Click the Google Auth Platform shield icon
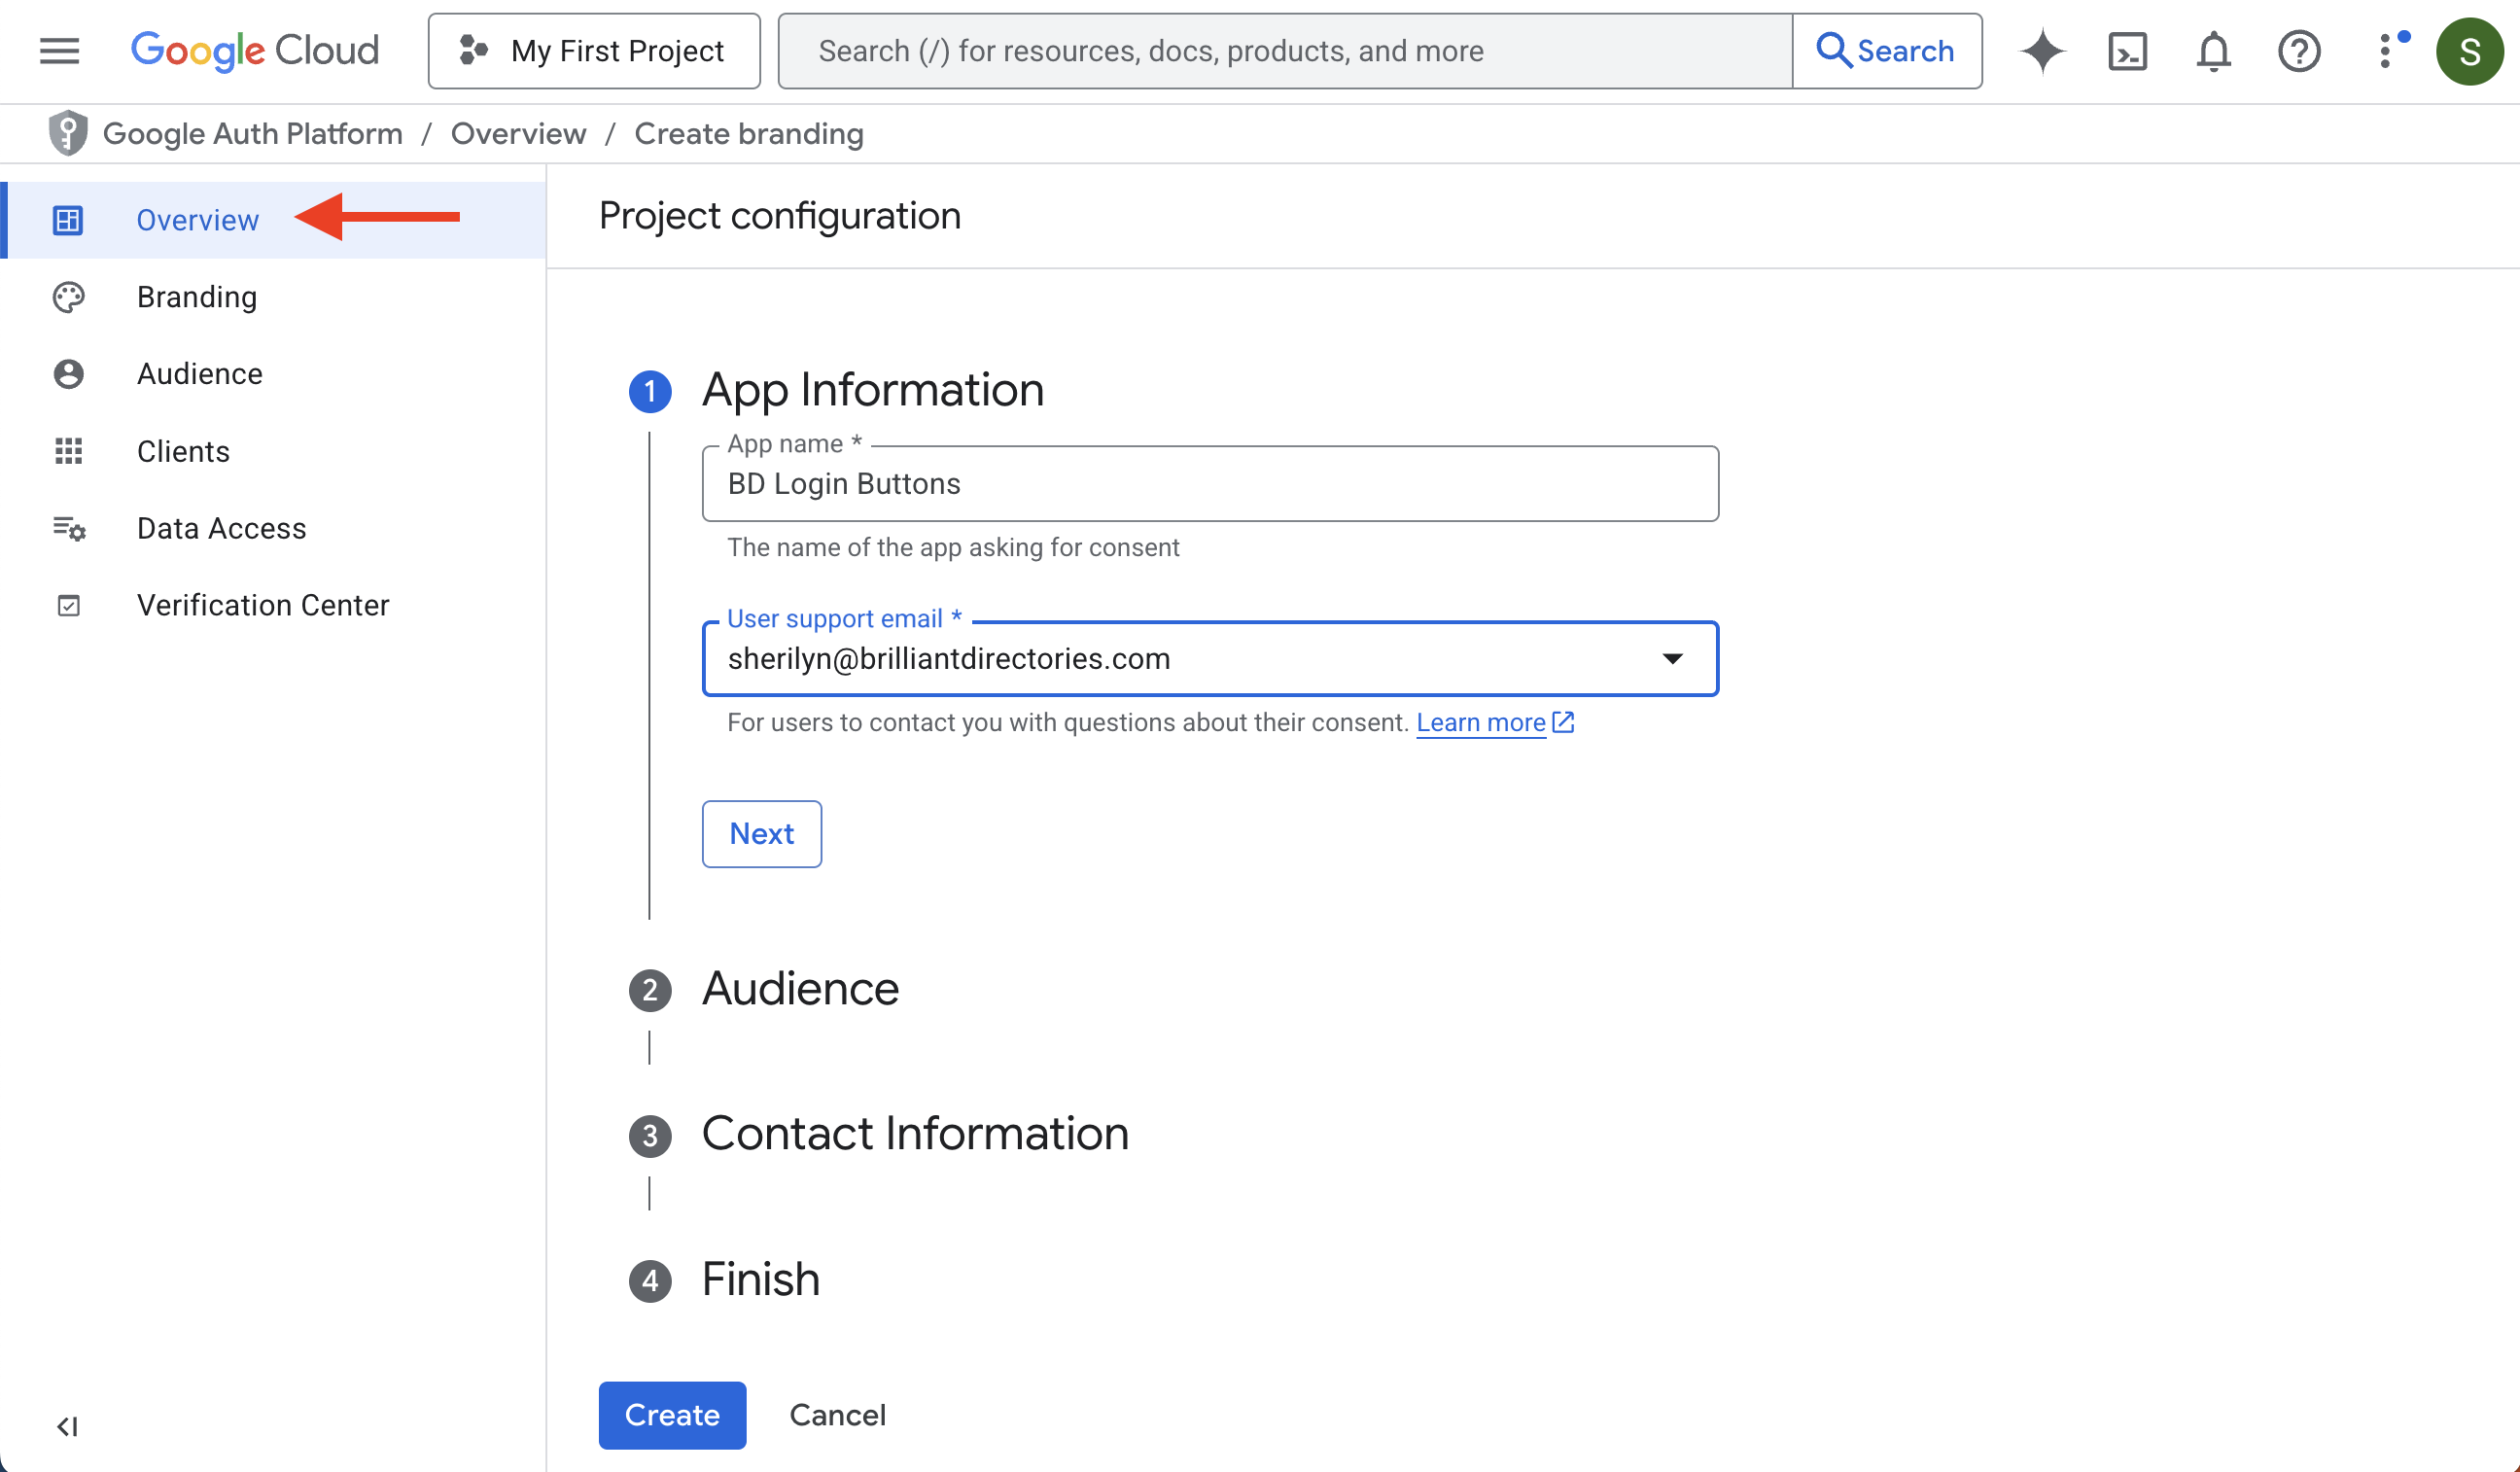Screen dimensions: 2520x1472 [x=67, y=133]
